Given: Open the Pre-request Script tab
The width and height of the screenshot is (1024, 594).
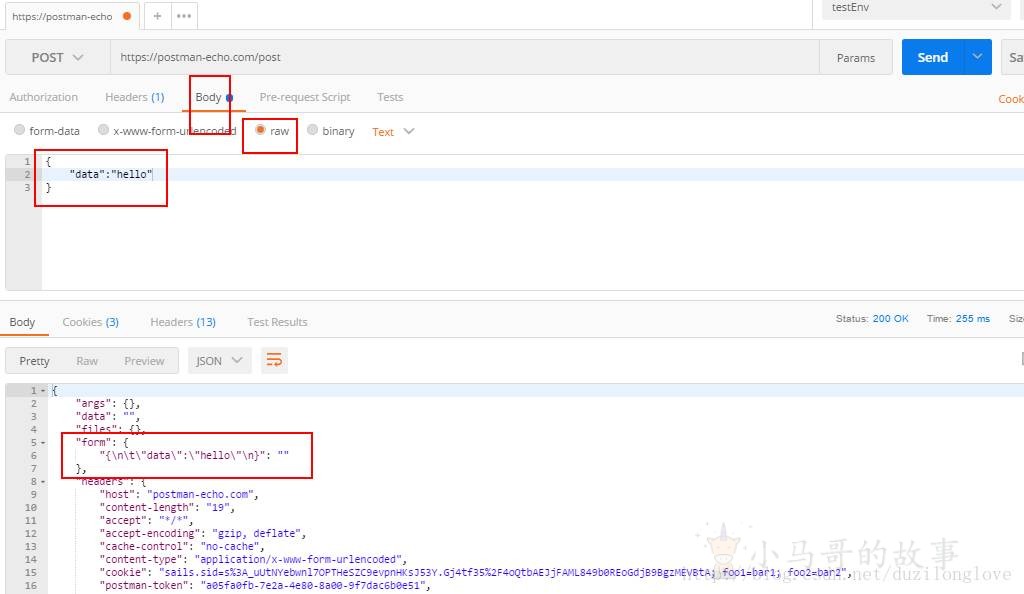Looking at the screenshot, I should click(305, 97).
